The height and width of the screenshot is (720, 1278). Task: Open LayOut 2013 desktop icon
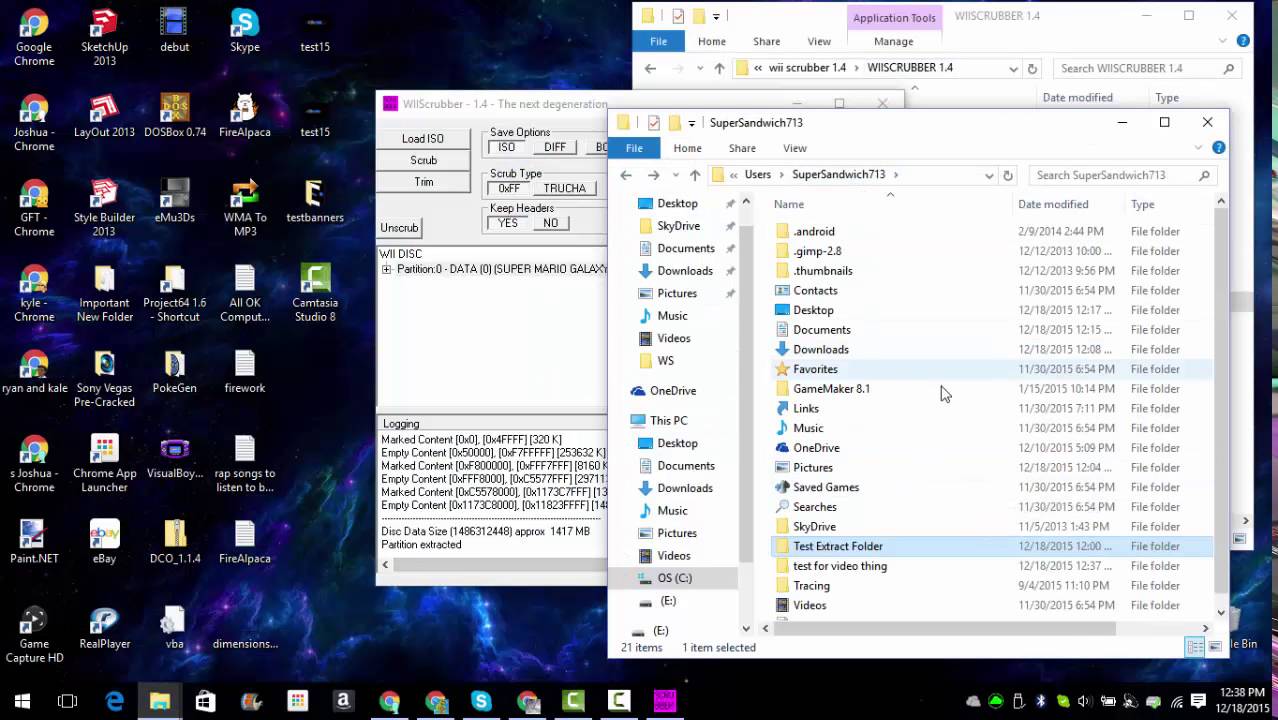(x=104, y=115)
